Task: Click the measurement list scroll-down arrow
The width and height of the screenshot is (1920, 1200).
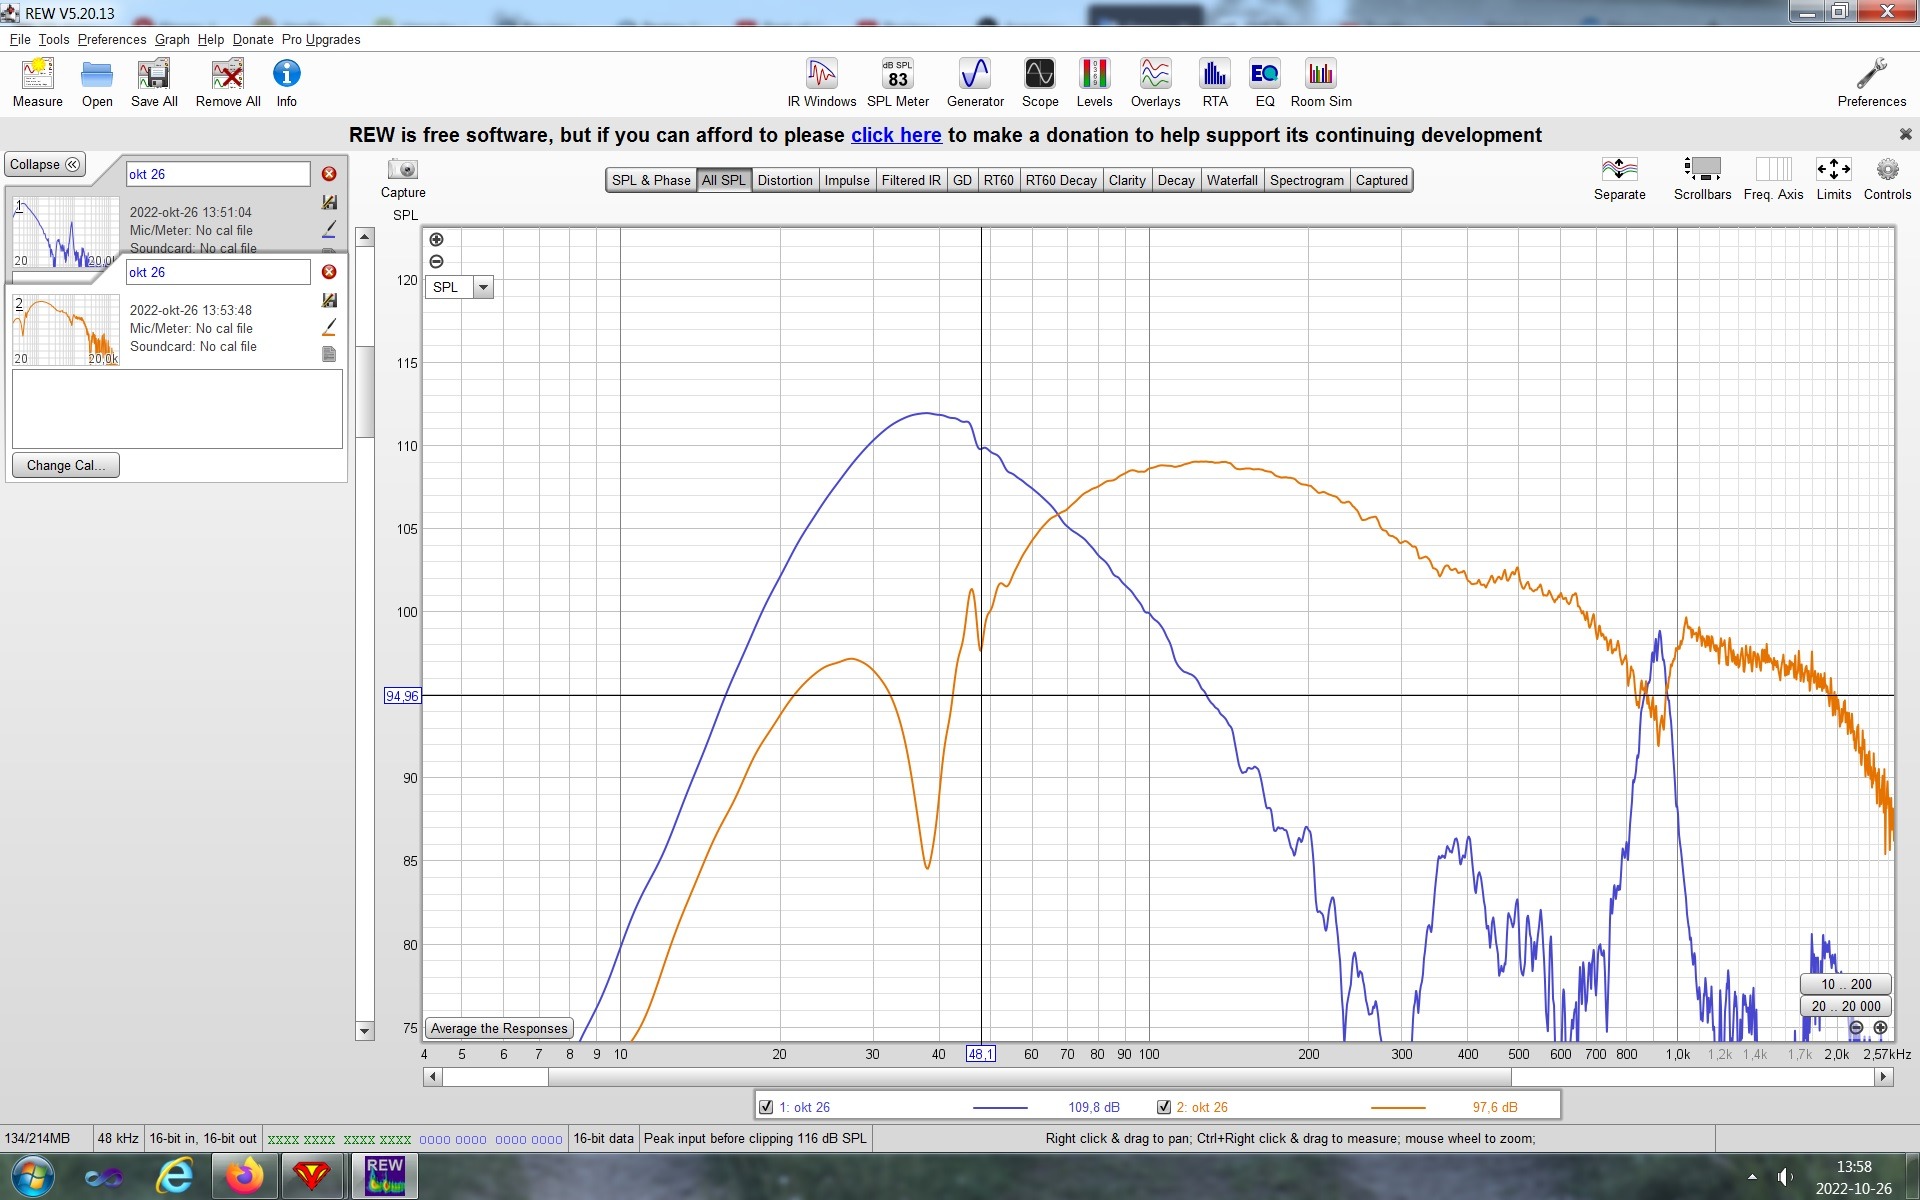Action: click(x=365, y=1031)
